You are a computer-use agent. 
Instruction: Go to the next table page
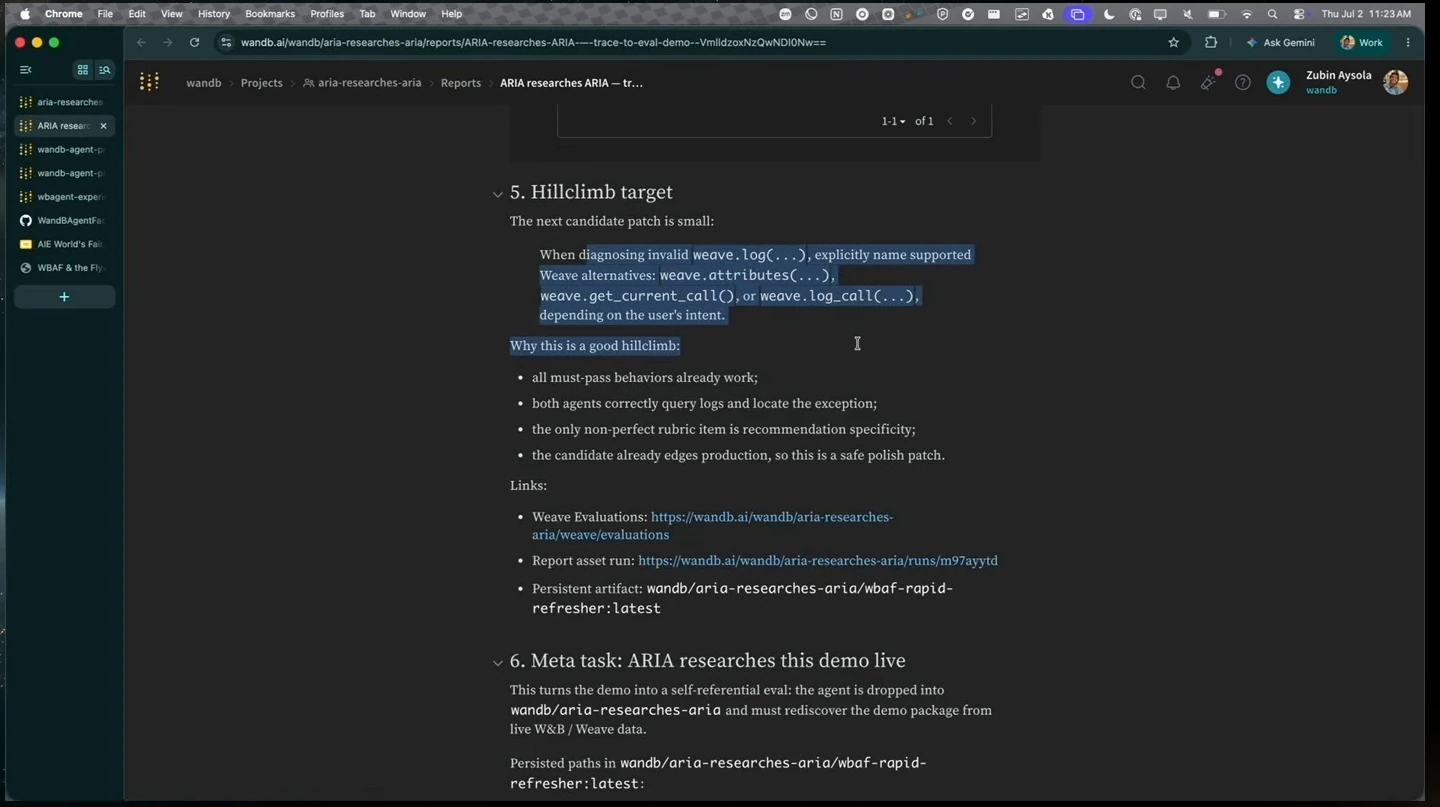974,121
